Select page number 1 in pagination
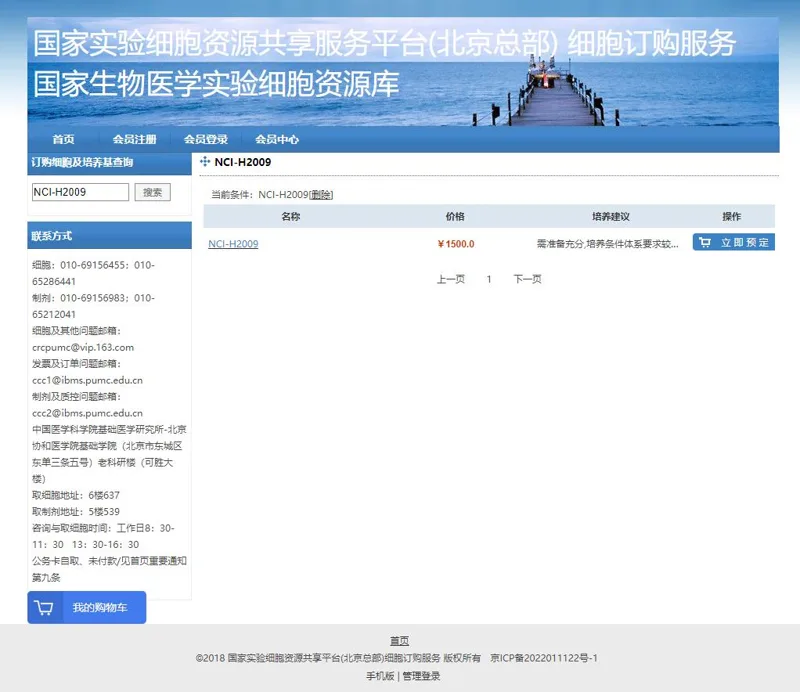The width and height of the screenshot is (800, 692). click(x=489, y=279)
